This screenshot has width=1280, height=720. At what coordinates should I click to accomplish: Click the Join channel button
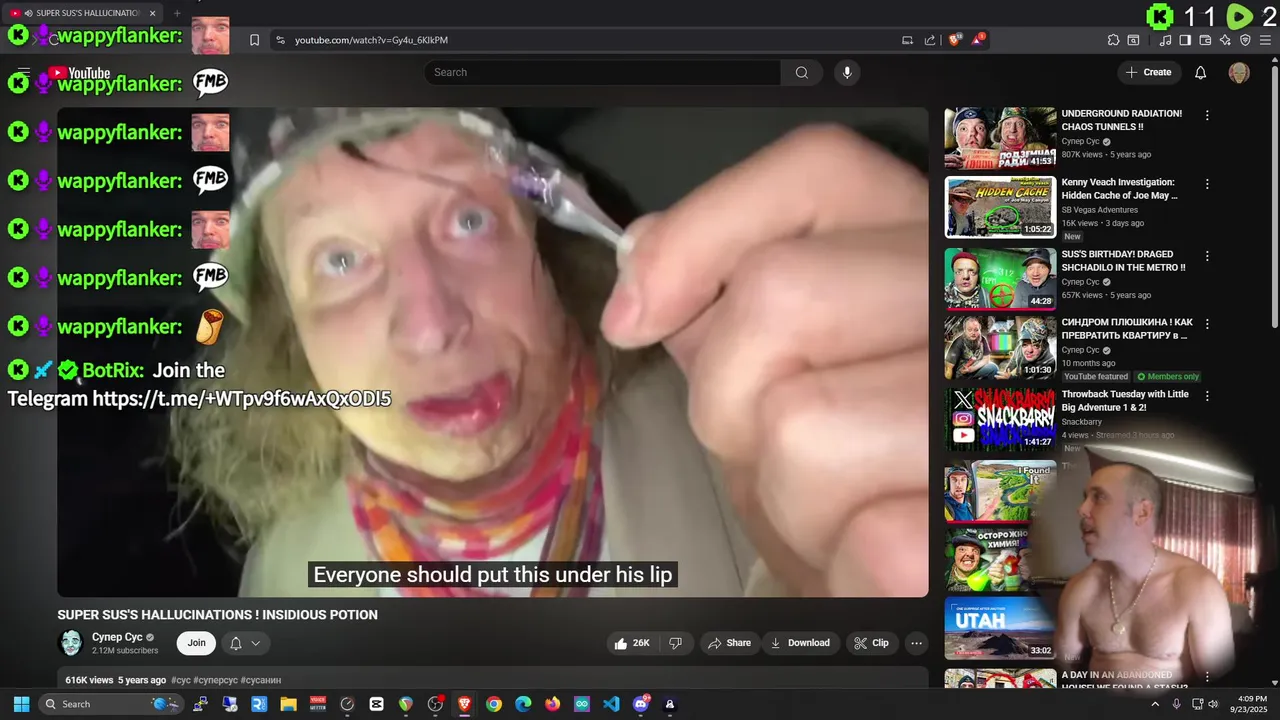(197, 643)
